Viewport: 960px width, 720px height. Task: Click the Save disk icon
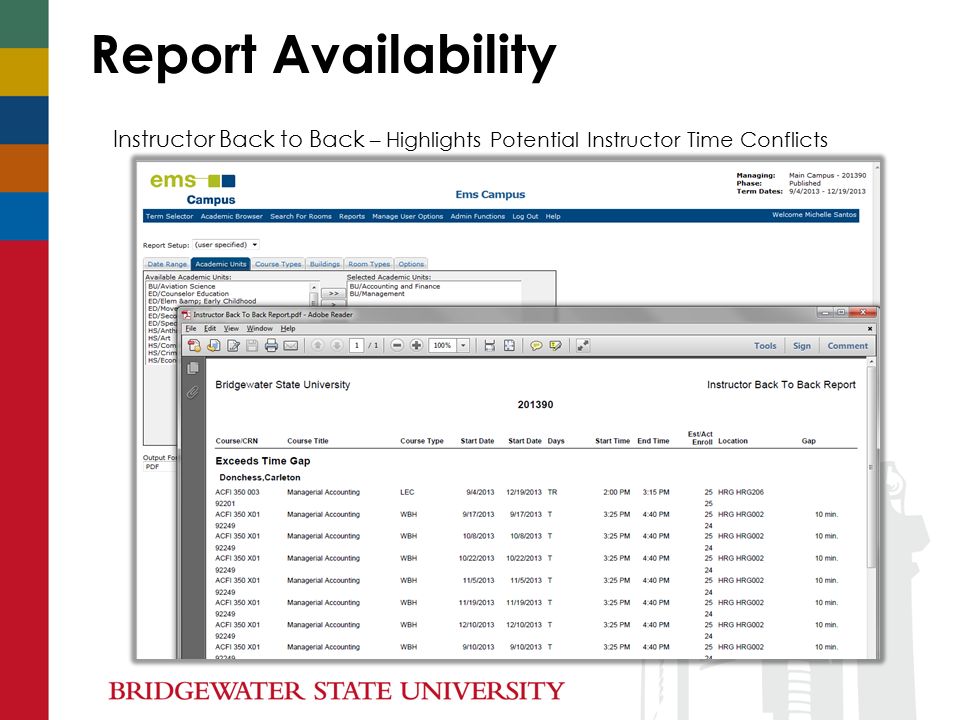252,346
